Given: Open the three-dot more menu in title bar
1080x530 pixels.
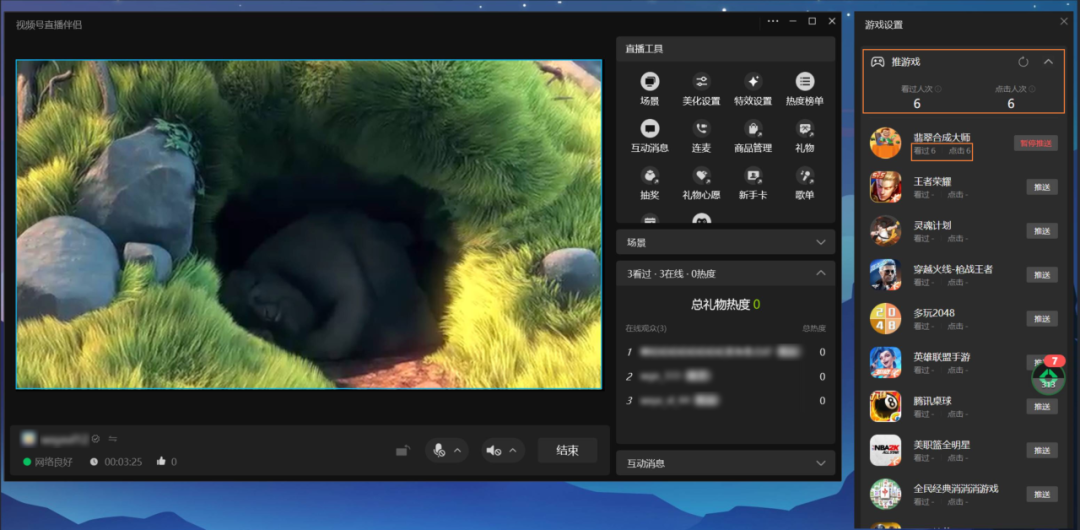Looking at the screenshot, I should coord(773,21).
